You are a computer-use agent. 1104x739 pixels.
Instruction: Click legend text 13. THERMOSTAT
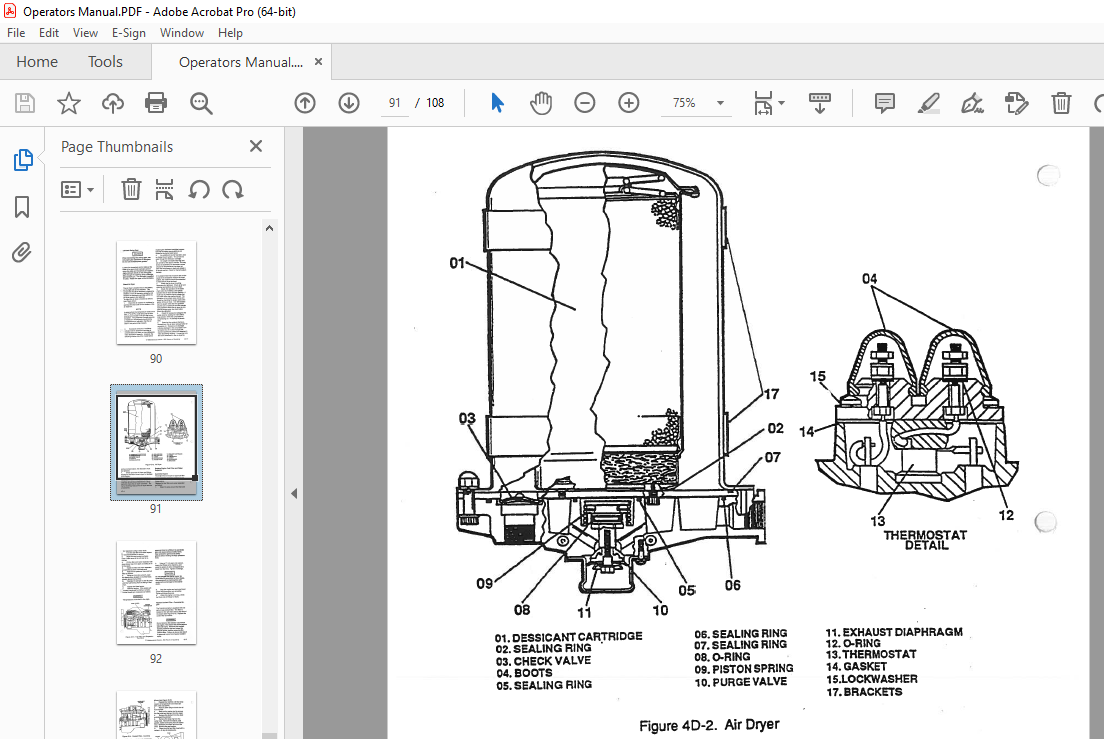tap(871, 655)
